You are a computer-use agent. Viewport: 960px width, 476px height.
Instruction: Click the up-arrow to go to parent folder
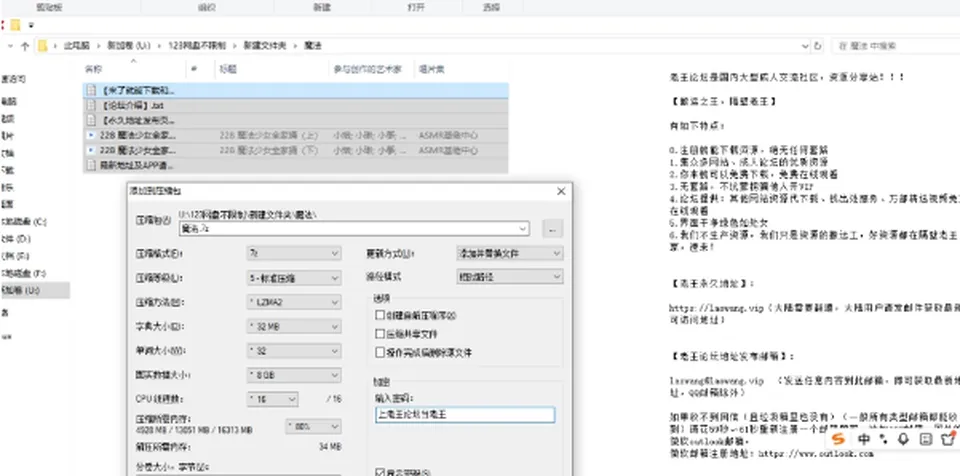tap(24, 46)
